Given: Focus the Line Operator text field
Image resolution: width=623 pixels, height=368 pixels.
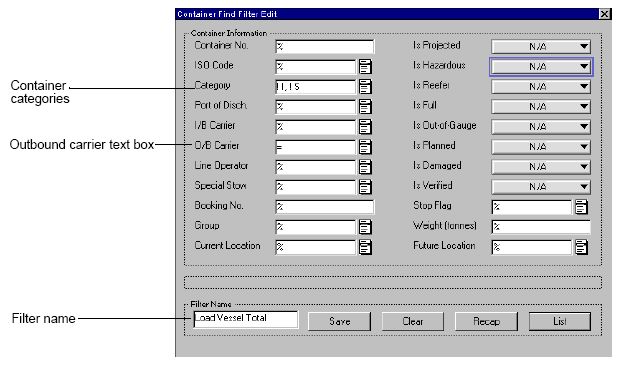Looking at the screenshot, I should click(315, 167).
